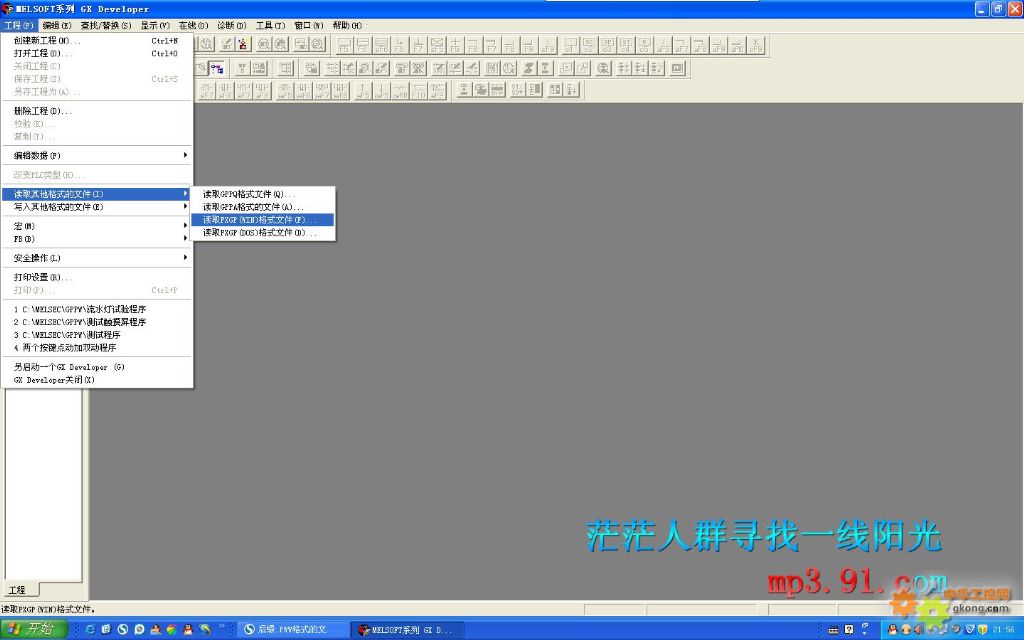Open recent project 流水灯试验程序
The width and height of the screenshot is (1024, 640).
tap(97, 309)
